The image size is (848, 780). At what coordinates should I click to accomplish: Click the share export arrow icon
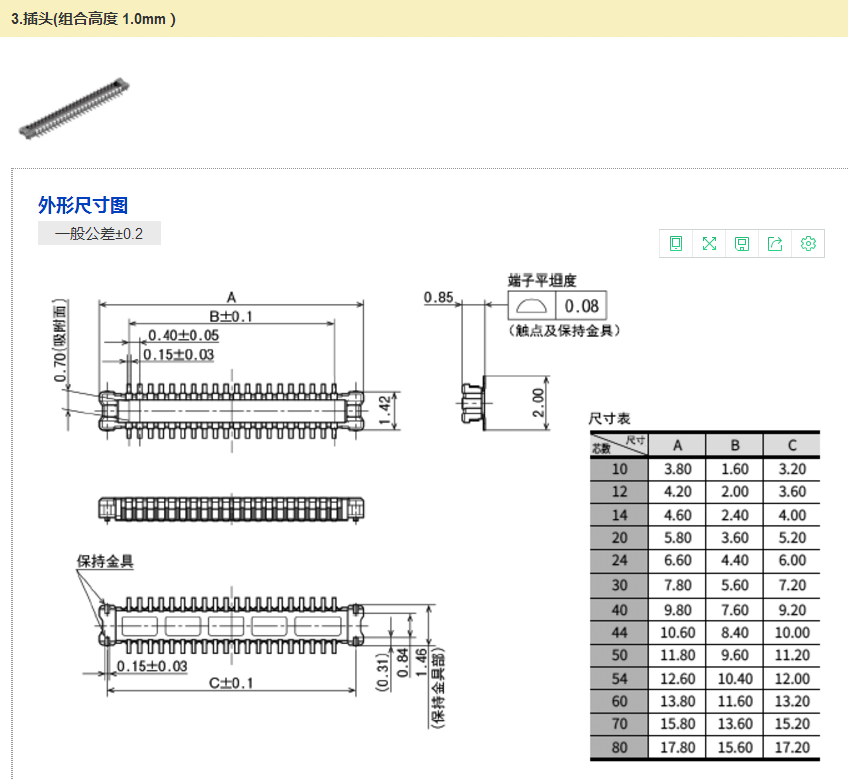[x=775, y=244]
